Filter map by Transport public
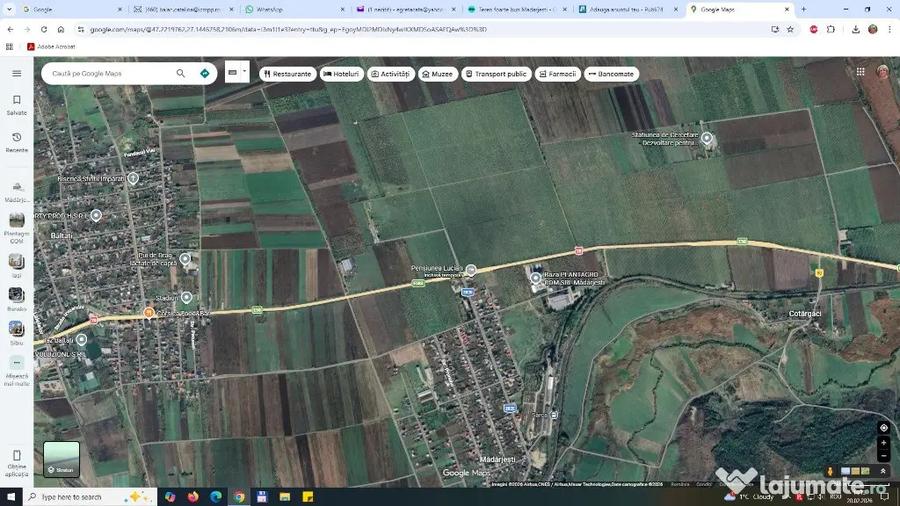The image size is (900, 506). tap(496, 74)
